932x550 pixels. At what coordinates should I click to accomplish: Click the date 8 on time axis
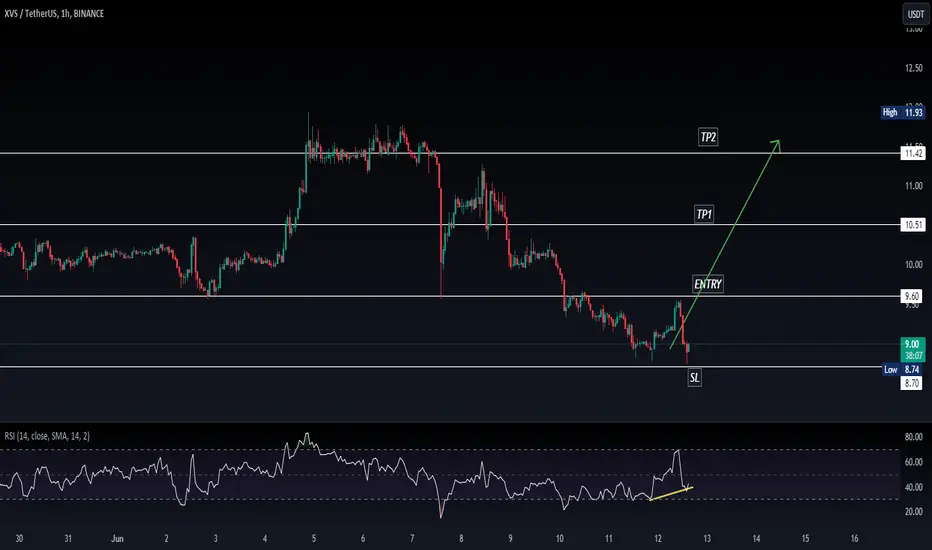pos(461,539)
